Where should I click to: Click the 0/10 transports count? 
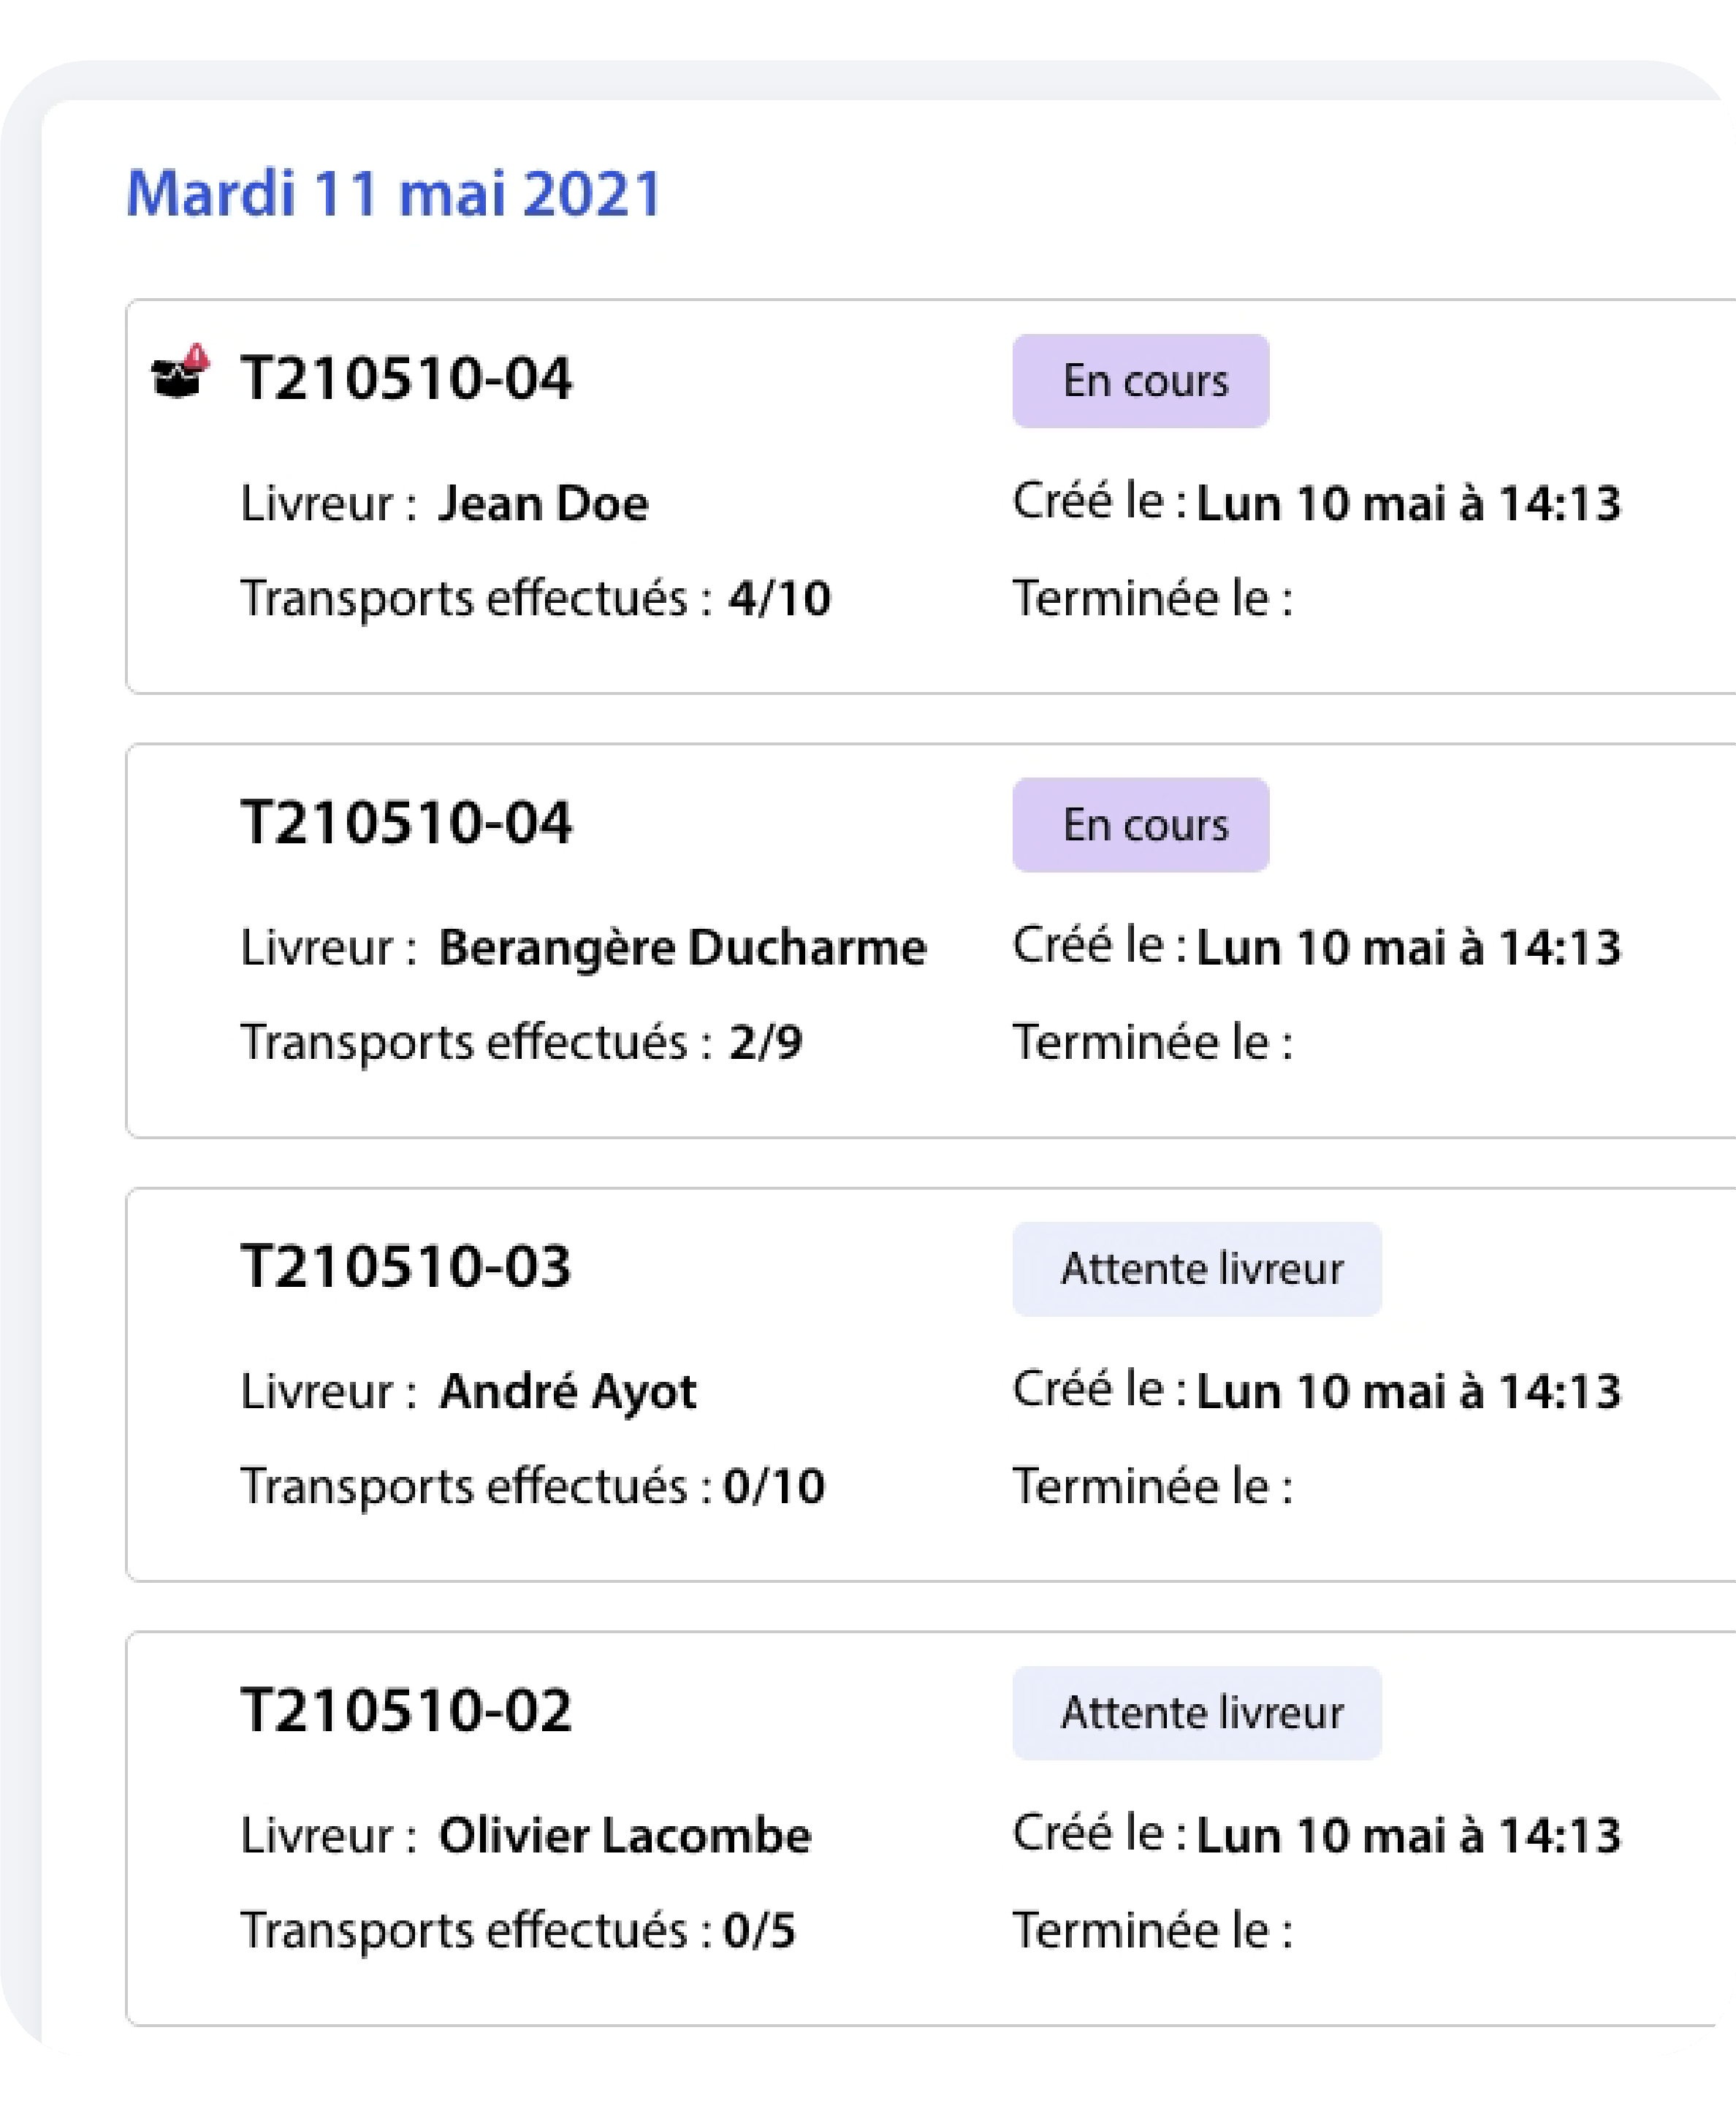774,1486
